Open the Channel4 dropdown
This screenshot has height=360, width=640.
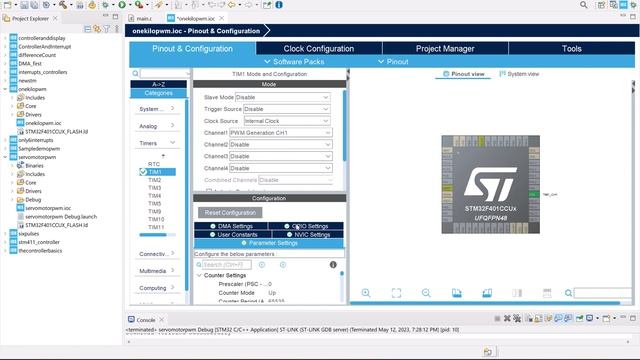point(280,168)
